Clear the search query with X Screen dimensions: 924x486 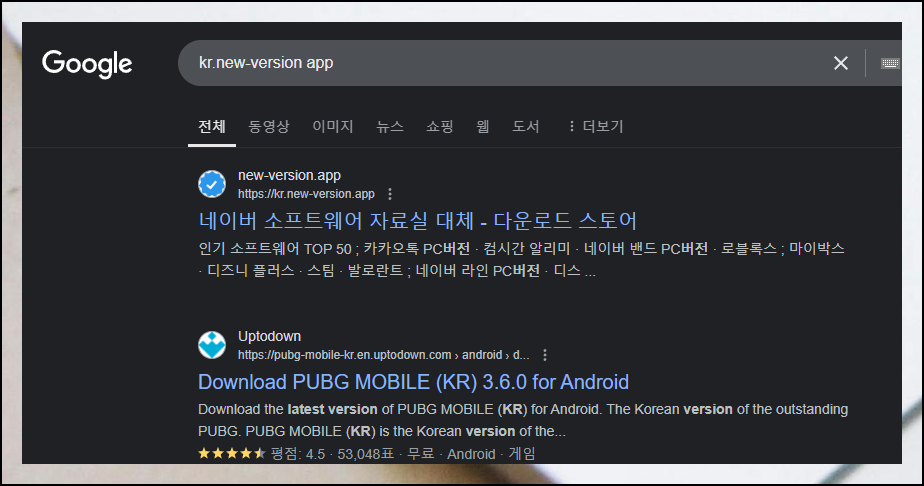841,63
